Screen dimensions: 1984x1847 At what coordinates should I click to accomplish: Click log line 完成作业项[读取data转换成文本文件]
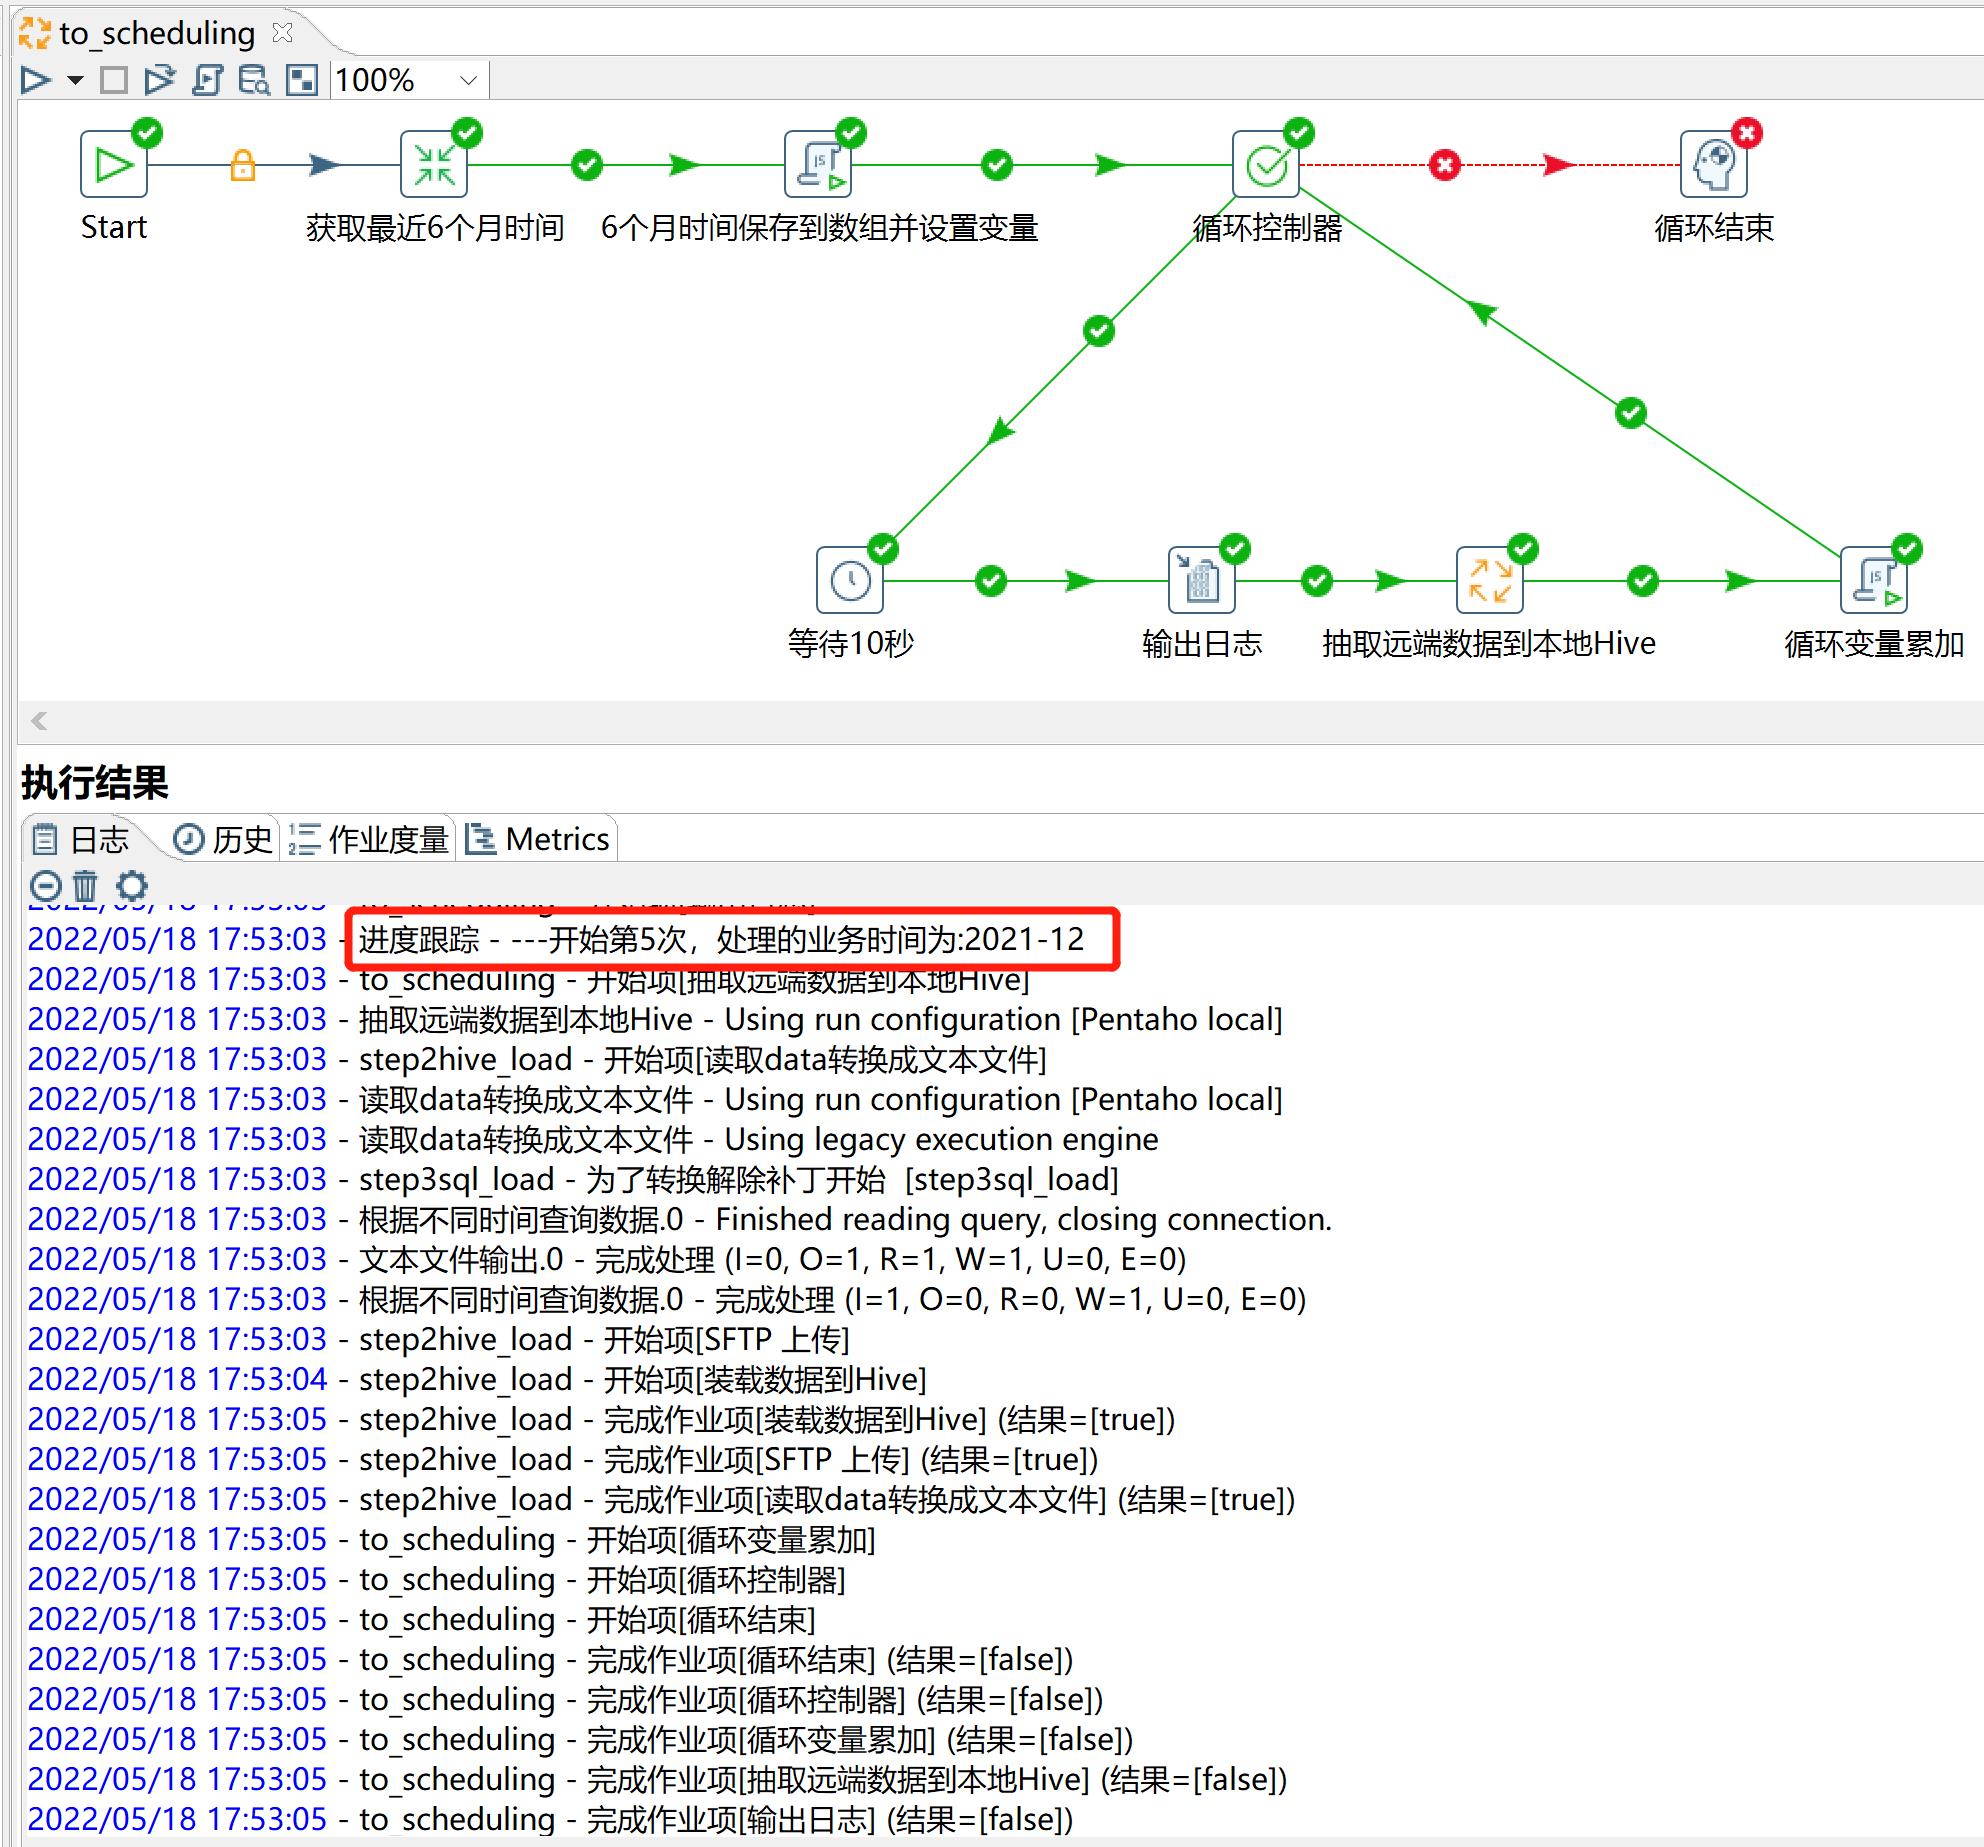click(x=661, y=1499)
